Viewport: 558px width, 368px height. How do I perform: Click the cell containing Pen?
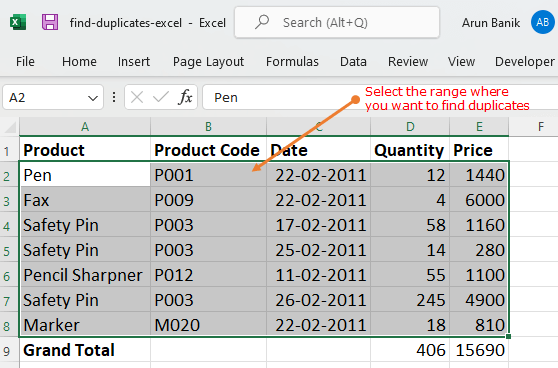85,175
